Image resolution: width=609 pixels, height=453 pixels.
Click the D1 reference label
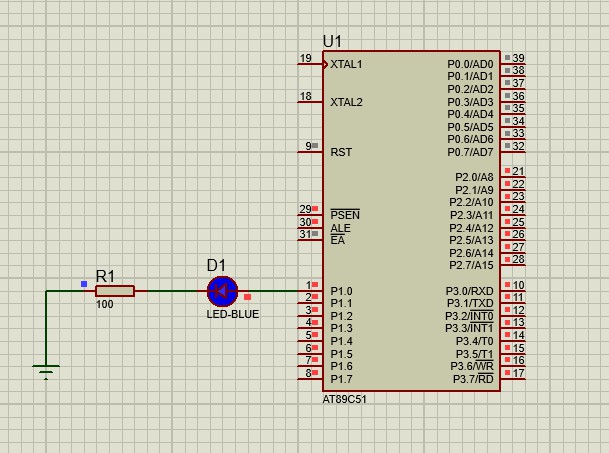tap(216, 265)
